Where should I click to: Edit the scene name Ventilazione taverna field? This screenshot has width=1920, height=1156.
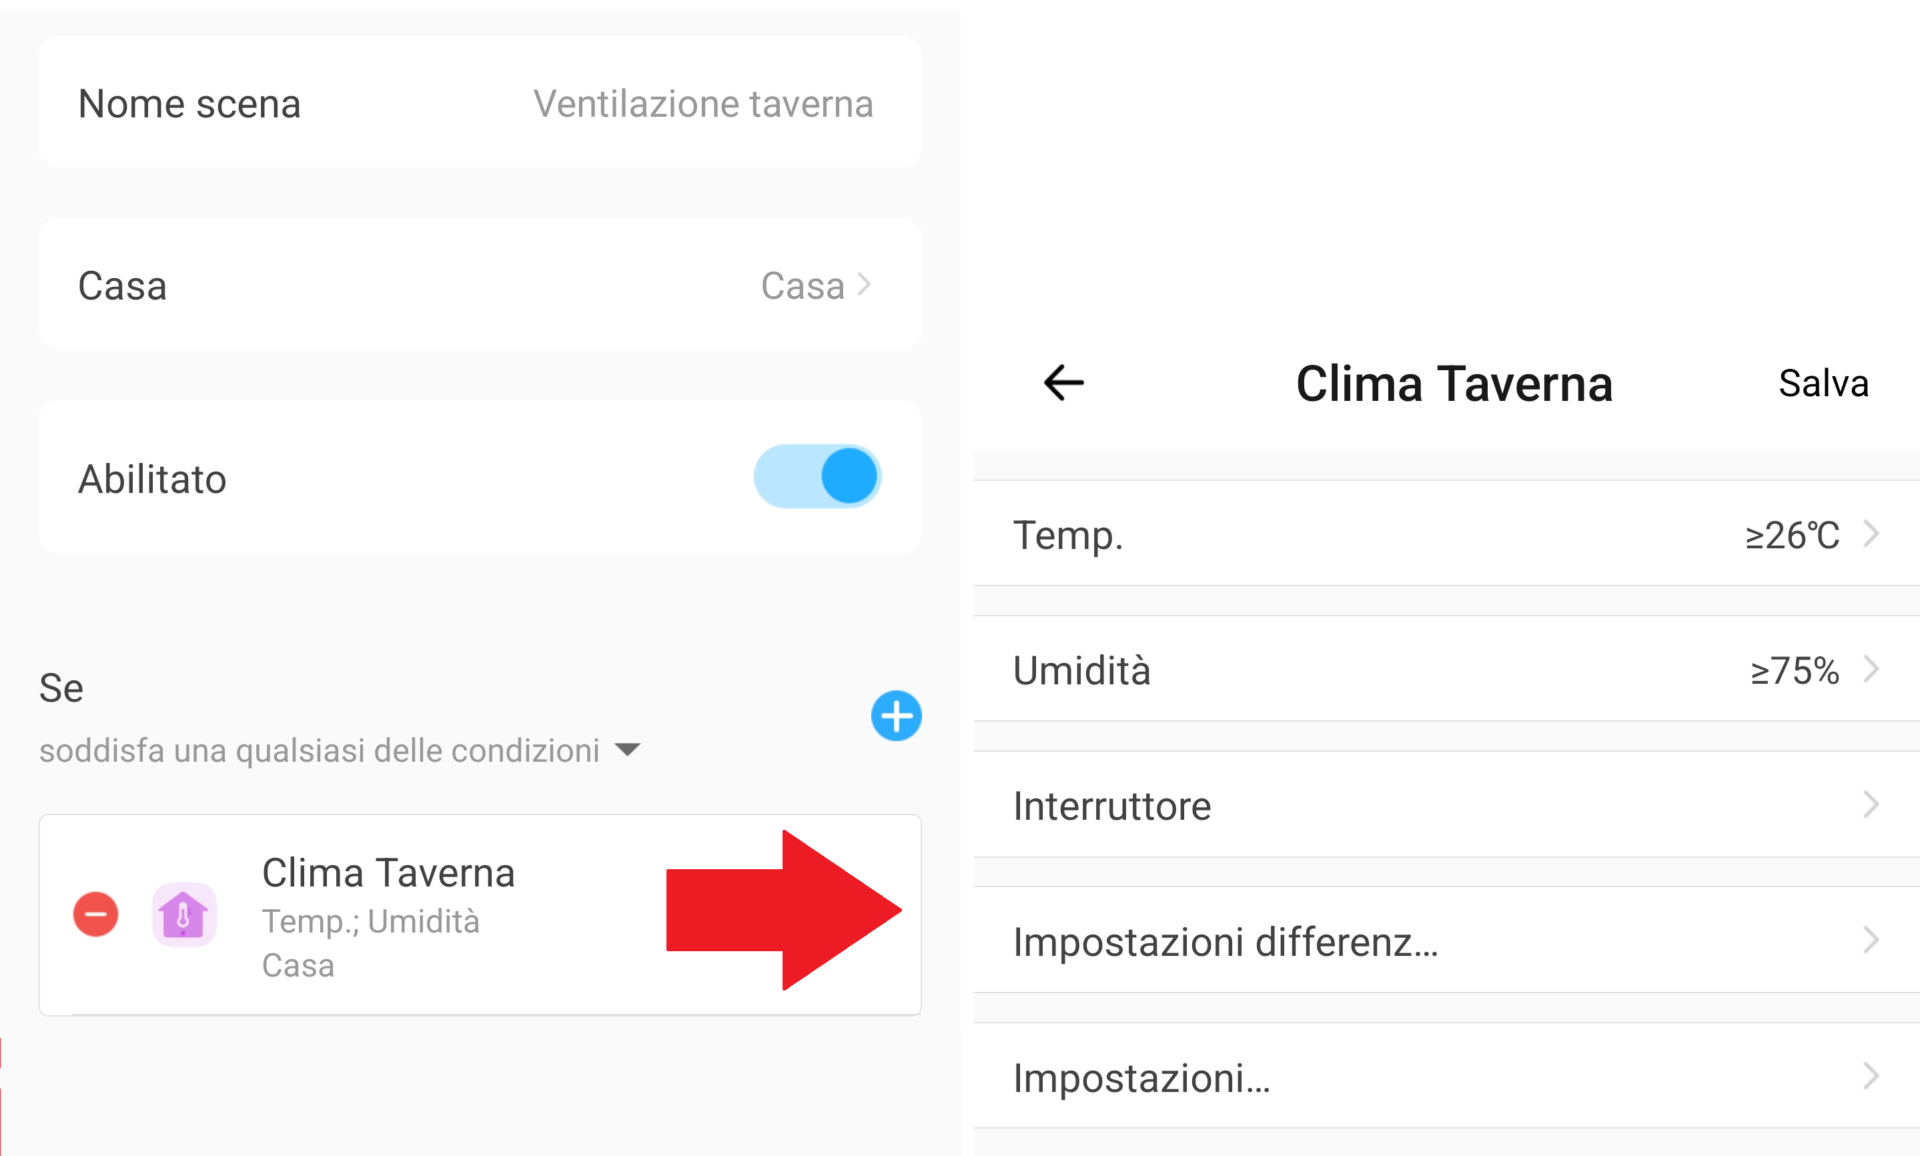702,104
